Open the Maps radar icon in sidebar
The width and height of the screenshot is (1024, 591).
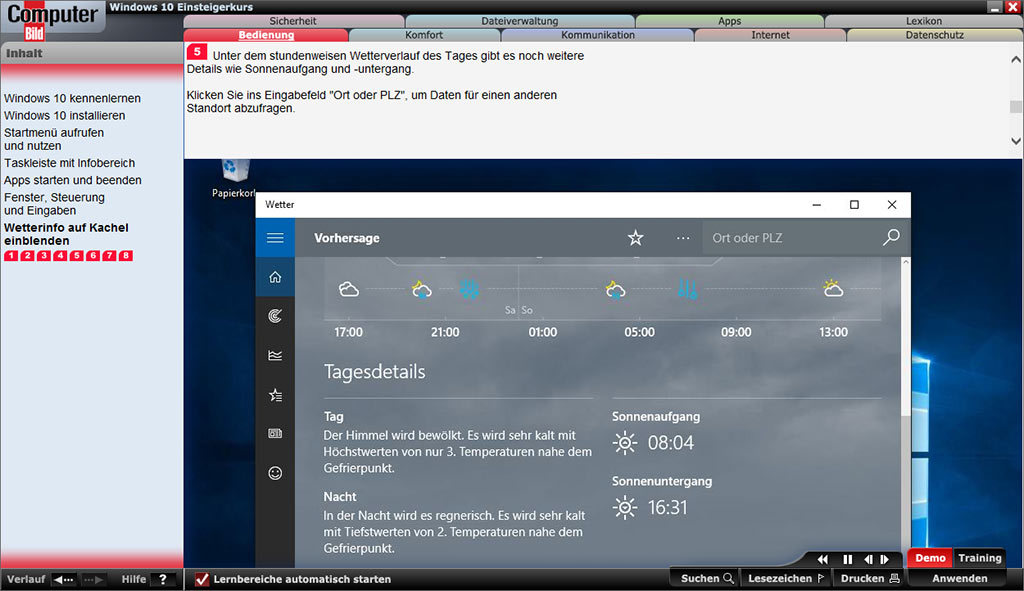click(x=275, y=316)
